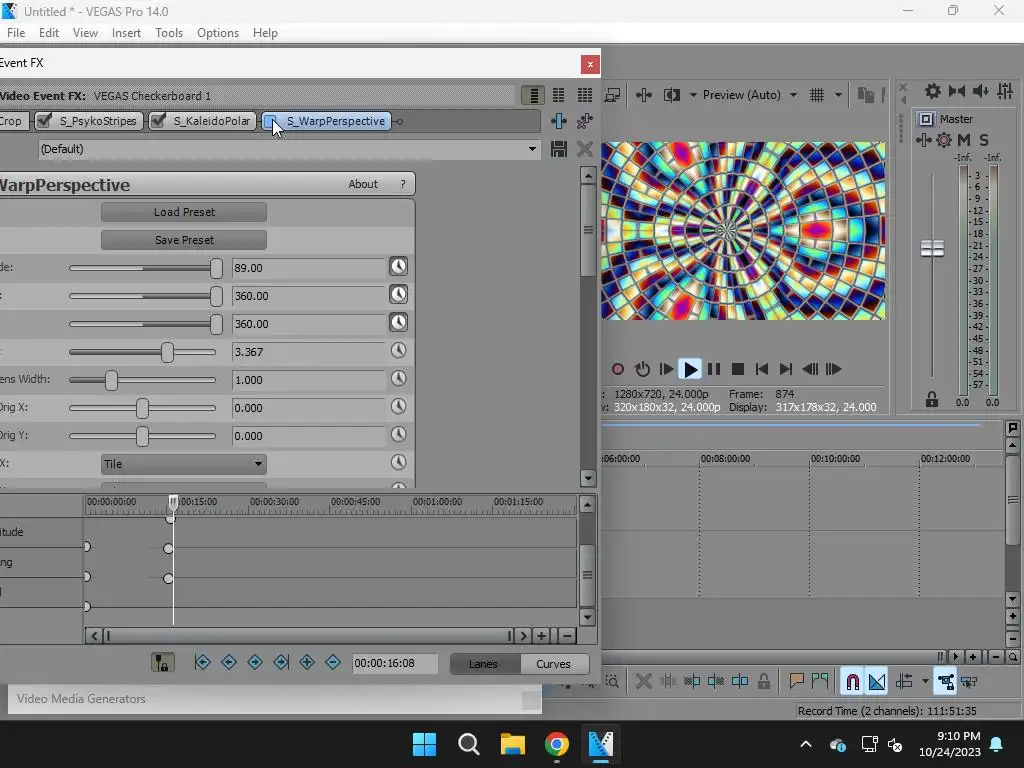1024x768 pixels.
Task: Toggle Lock Envelopes to Events icon
Action: click(x=945, y=682)
